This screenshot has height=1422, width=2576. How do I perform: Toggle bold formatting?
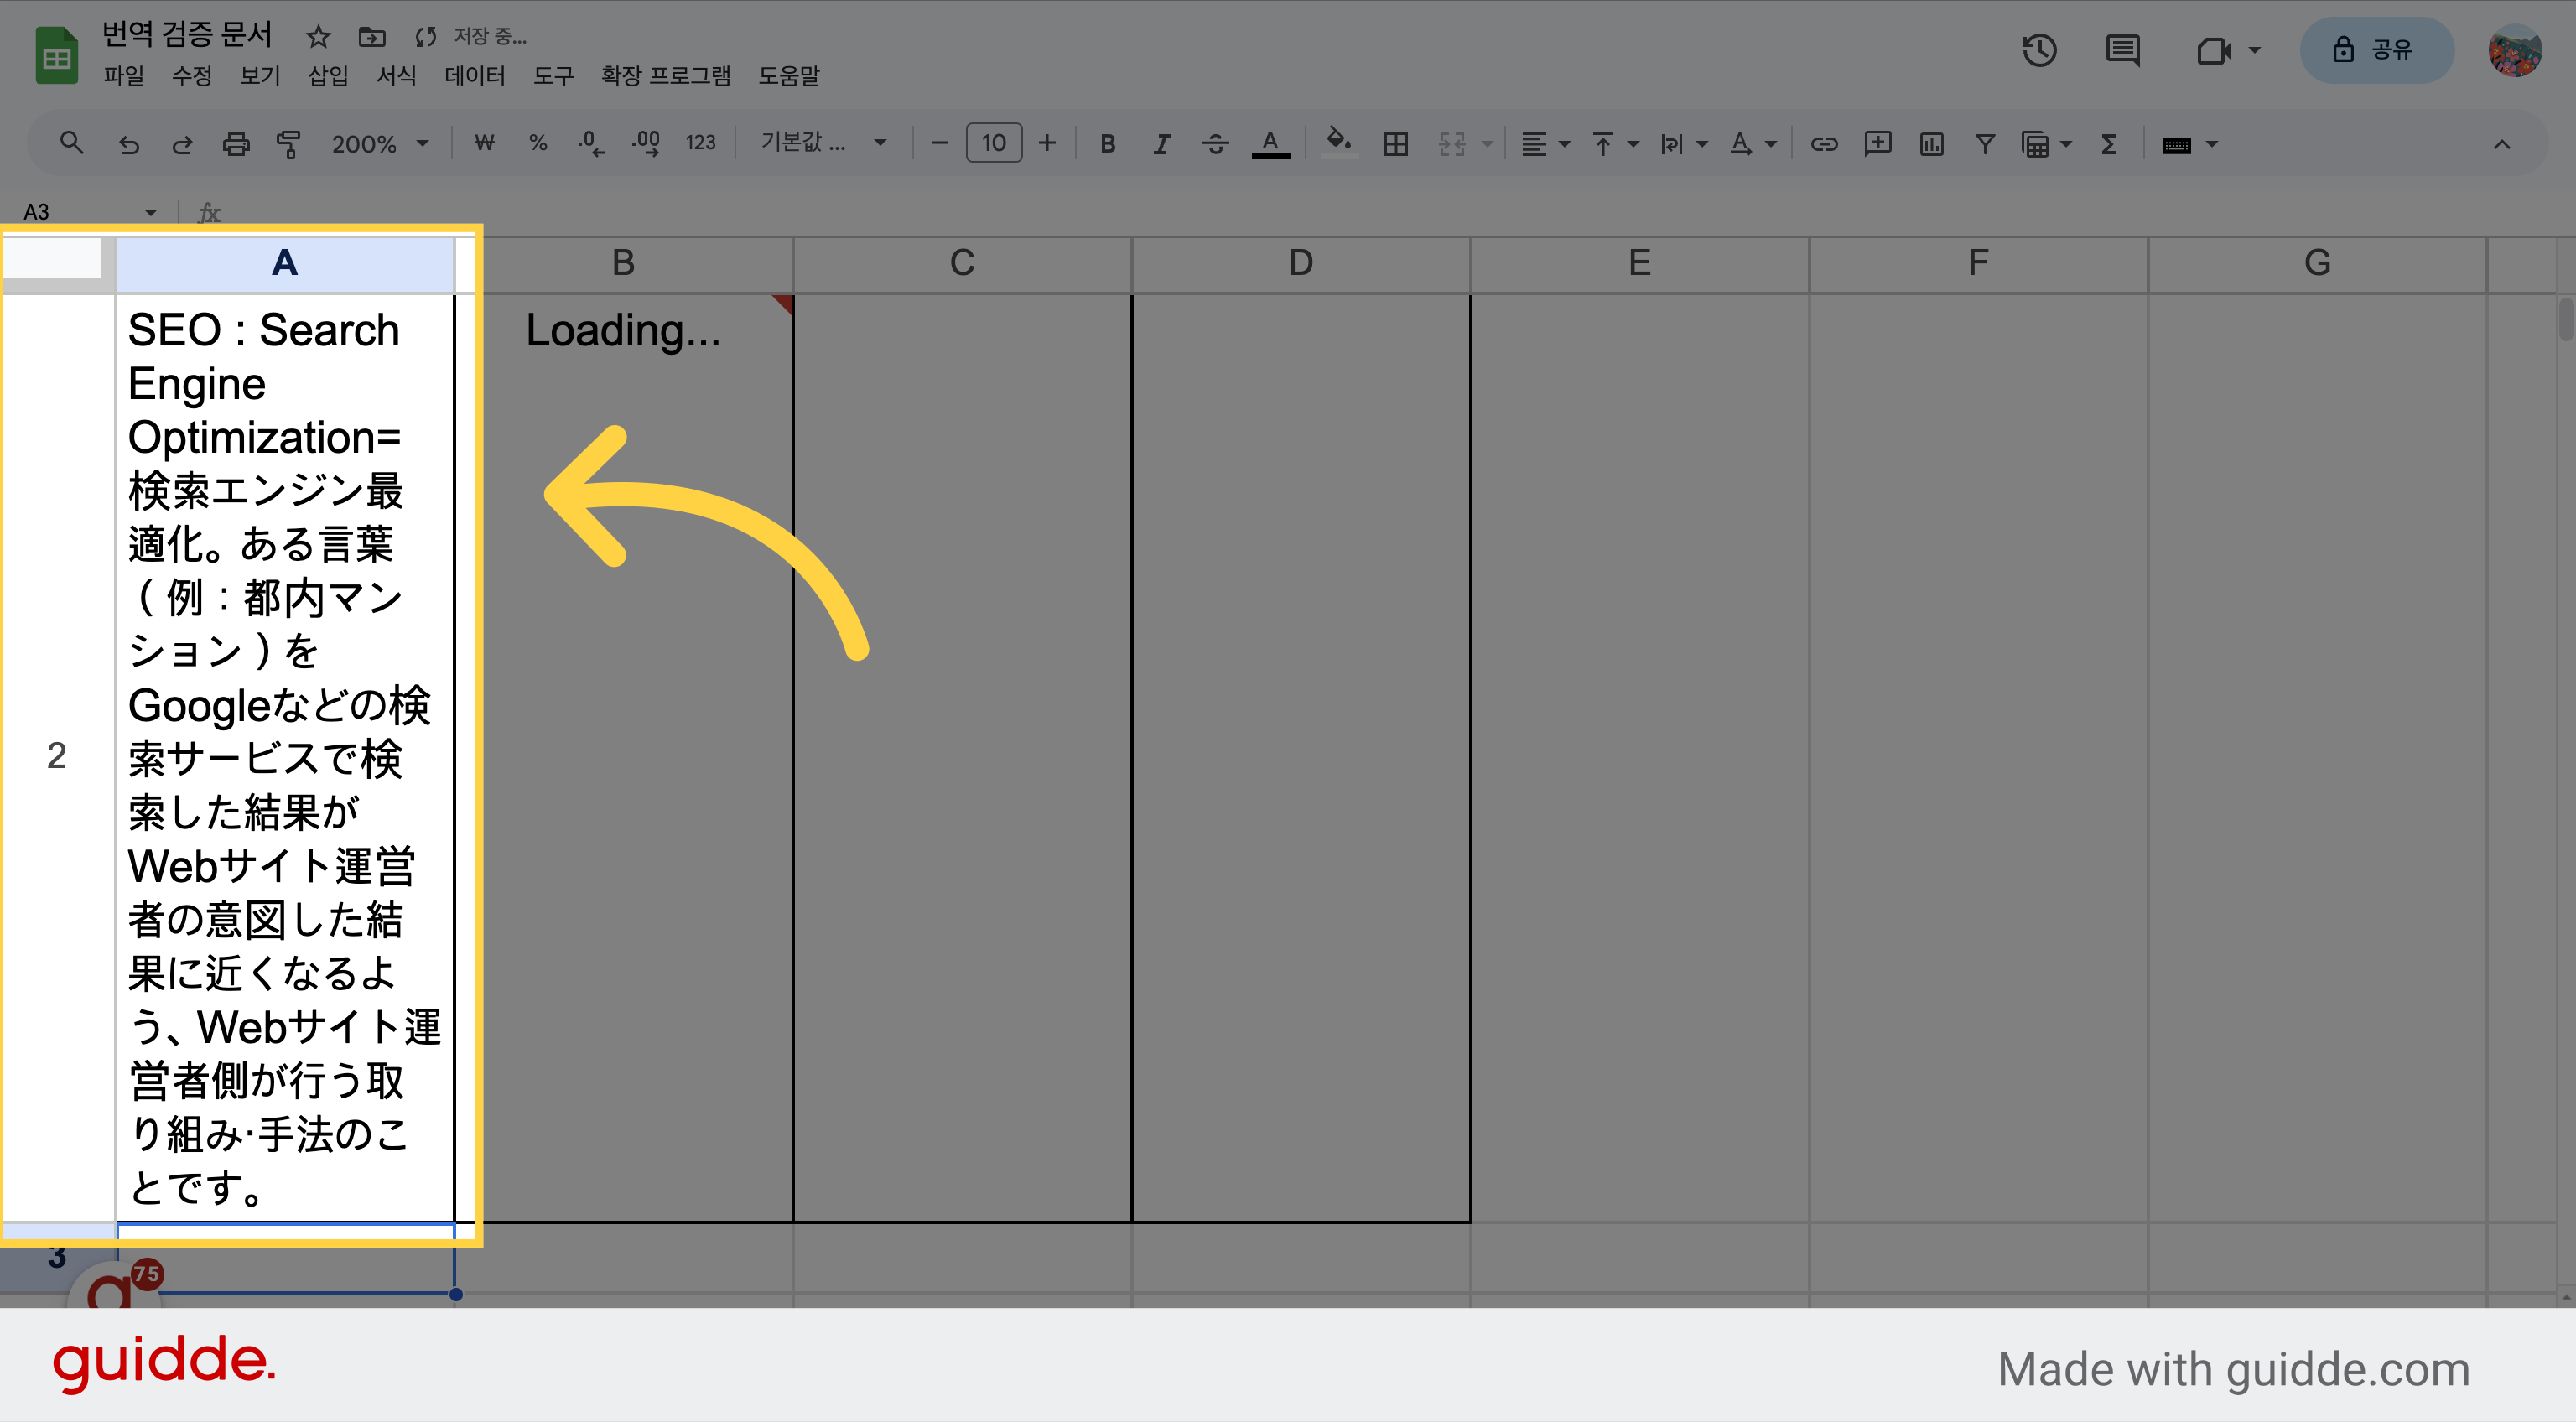[1108, 144]
